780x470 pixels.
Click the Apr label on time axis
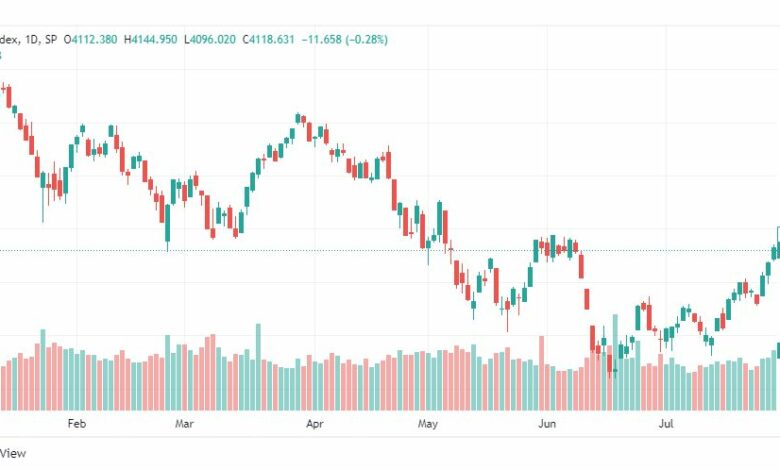tap(314, 424)
